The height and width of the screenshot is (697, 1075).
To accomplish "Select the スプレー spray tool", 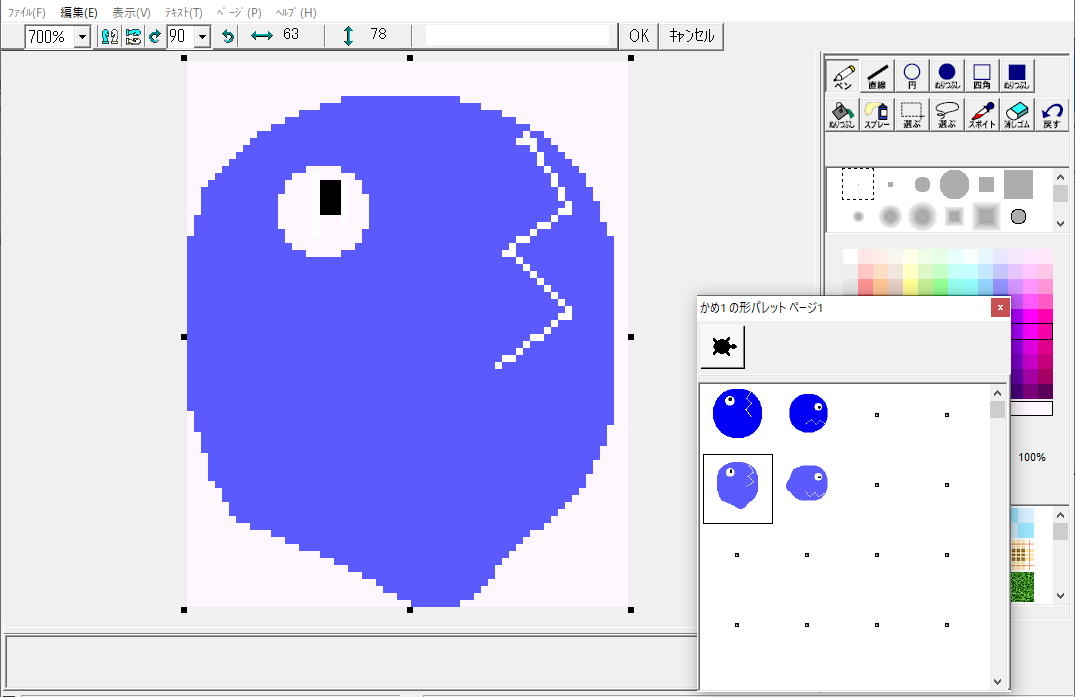I will coord(877,114).
